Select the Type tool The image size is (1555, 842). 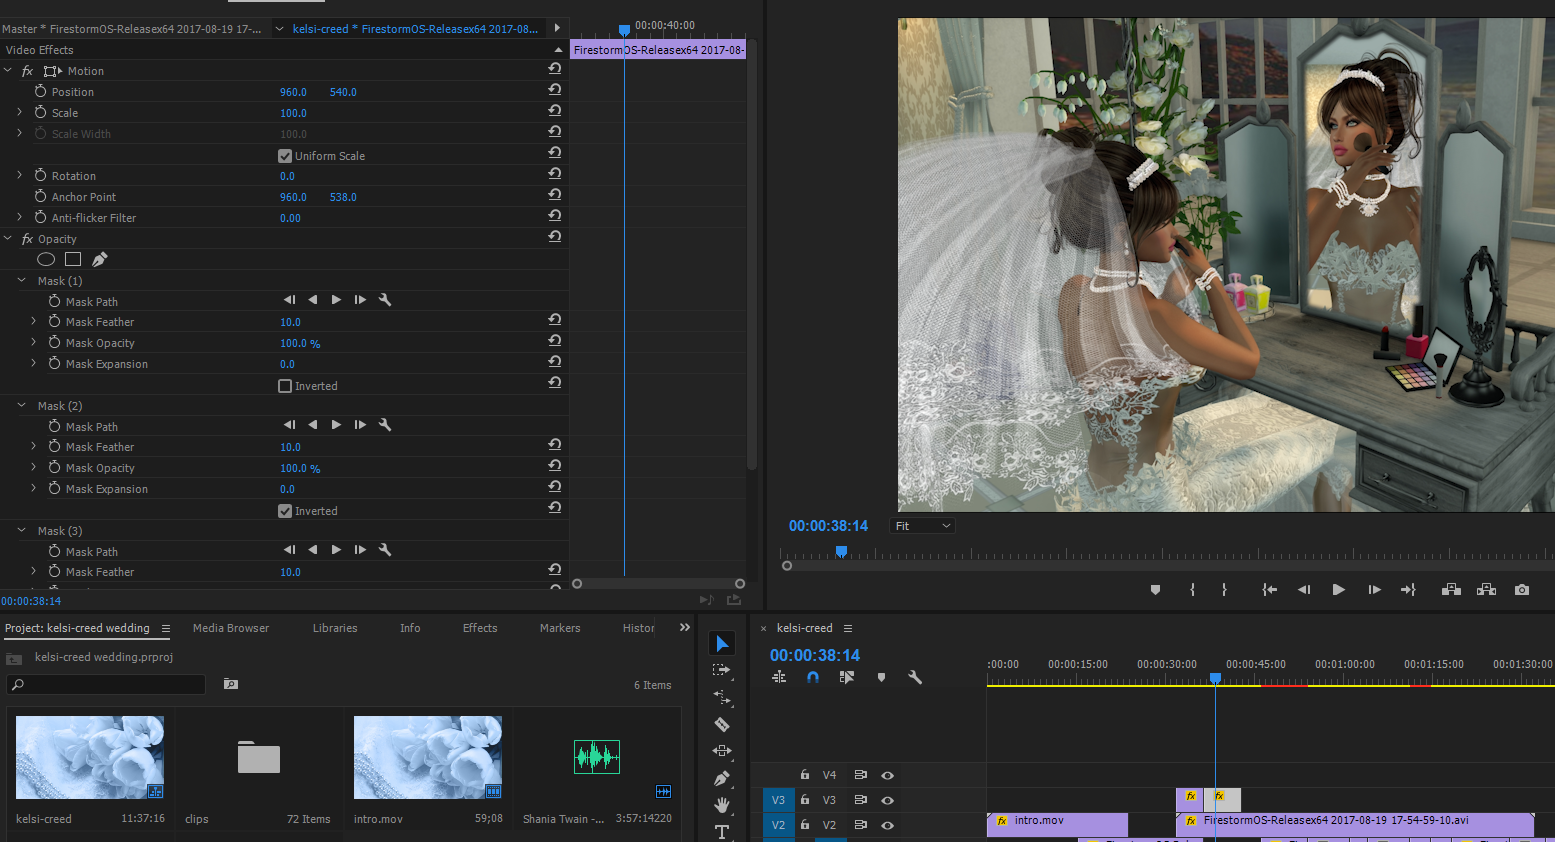tap(722, 832)
